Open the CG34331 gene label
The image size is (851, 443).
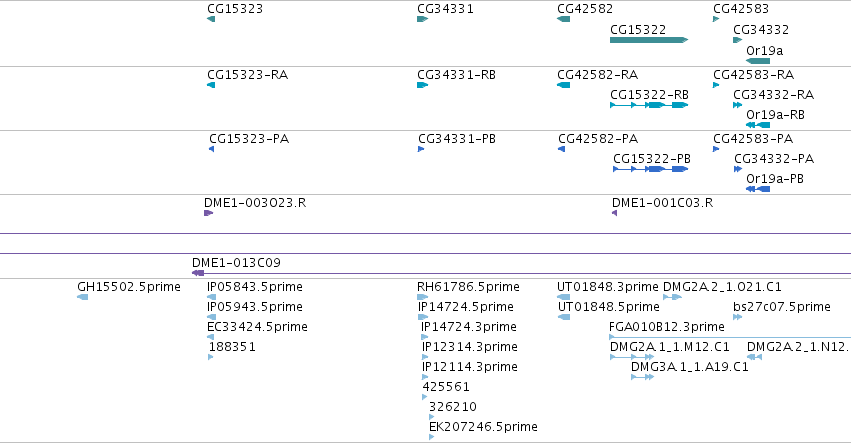point(445,9)
